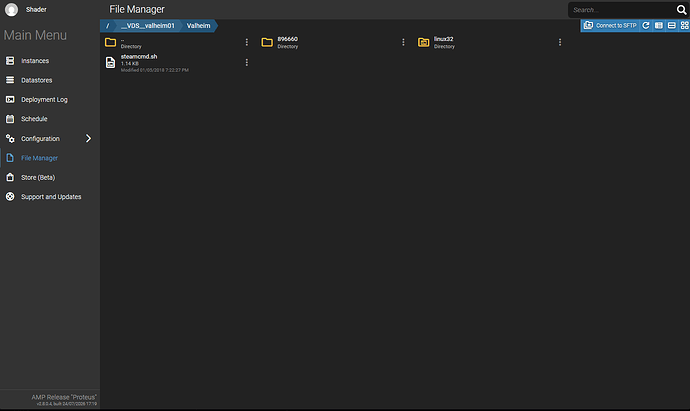Click the Deployment Log terminal icon
This screenshot has height=411, width=690.
[x=10, y=99]
